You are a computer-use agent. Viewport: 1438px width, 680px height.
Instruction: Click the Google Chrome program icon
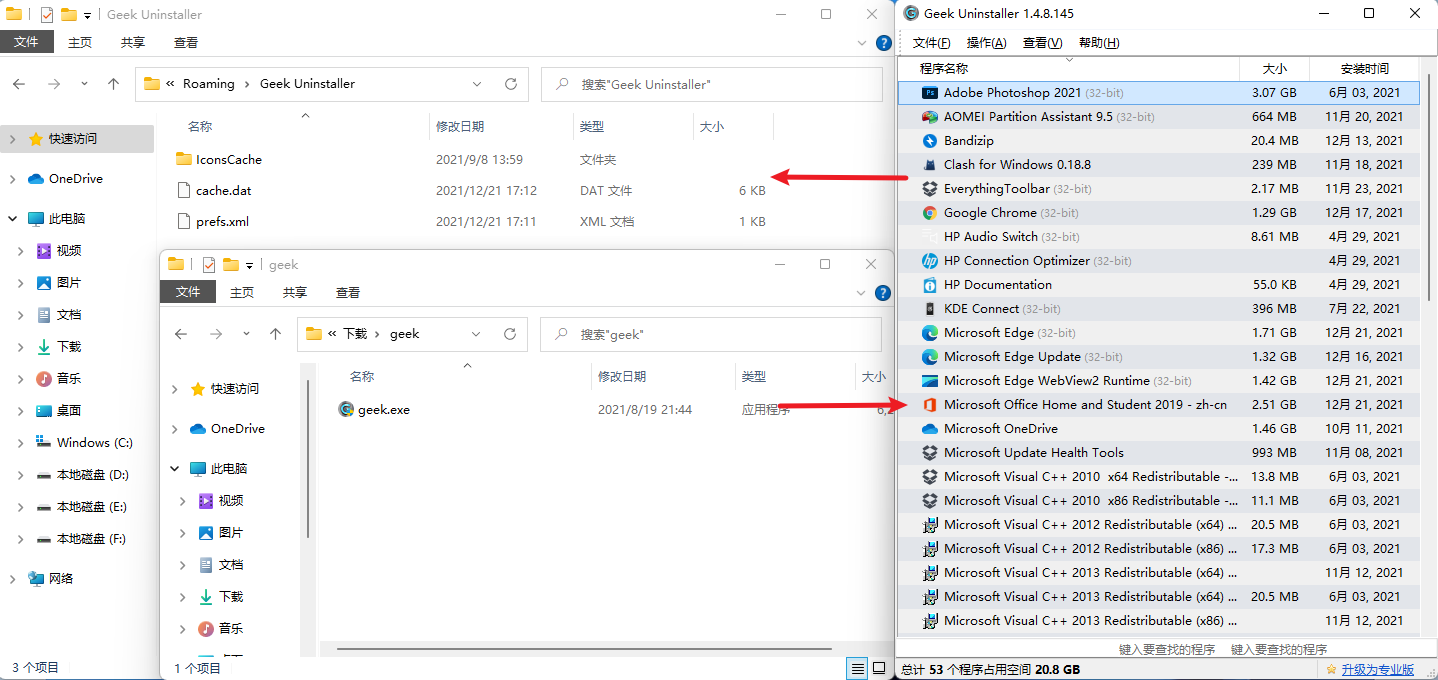pos(931,212)
